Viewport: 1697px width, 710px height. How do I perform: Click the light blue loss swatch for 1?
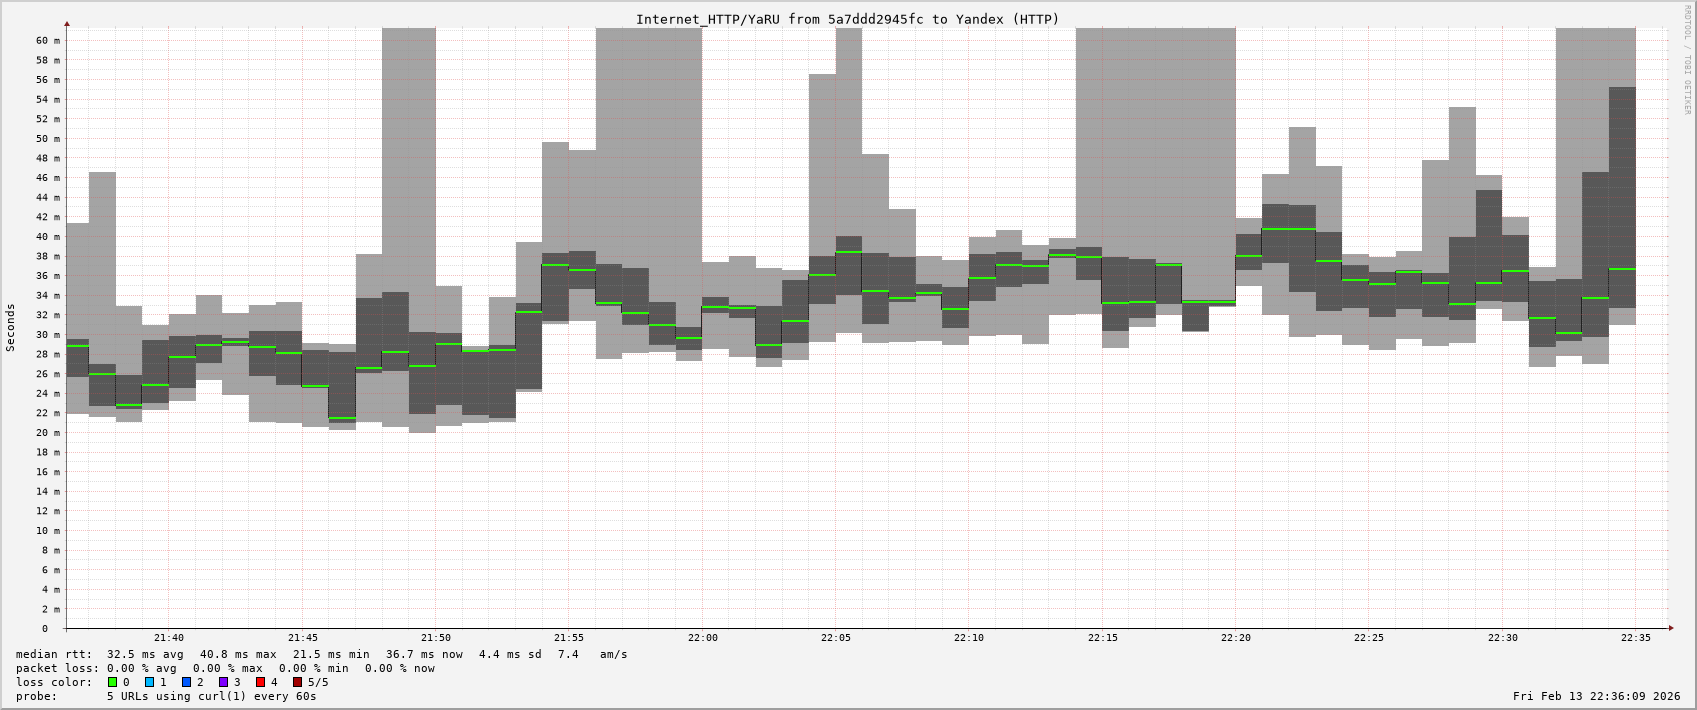tap(149, 682)
